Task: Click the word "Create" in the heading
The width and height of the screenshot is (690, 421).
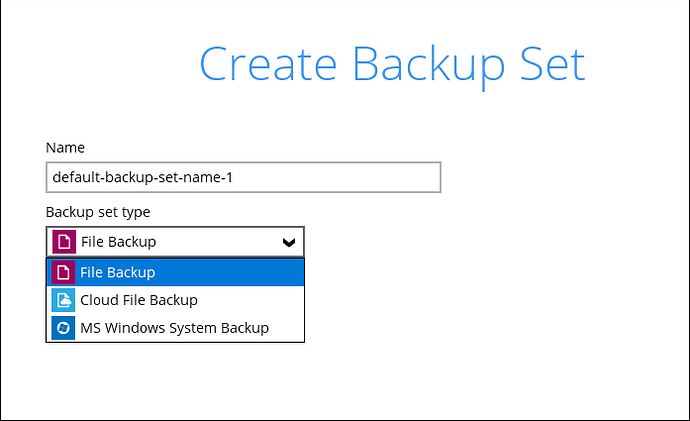Action: click(x=263, y=64)
